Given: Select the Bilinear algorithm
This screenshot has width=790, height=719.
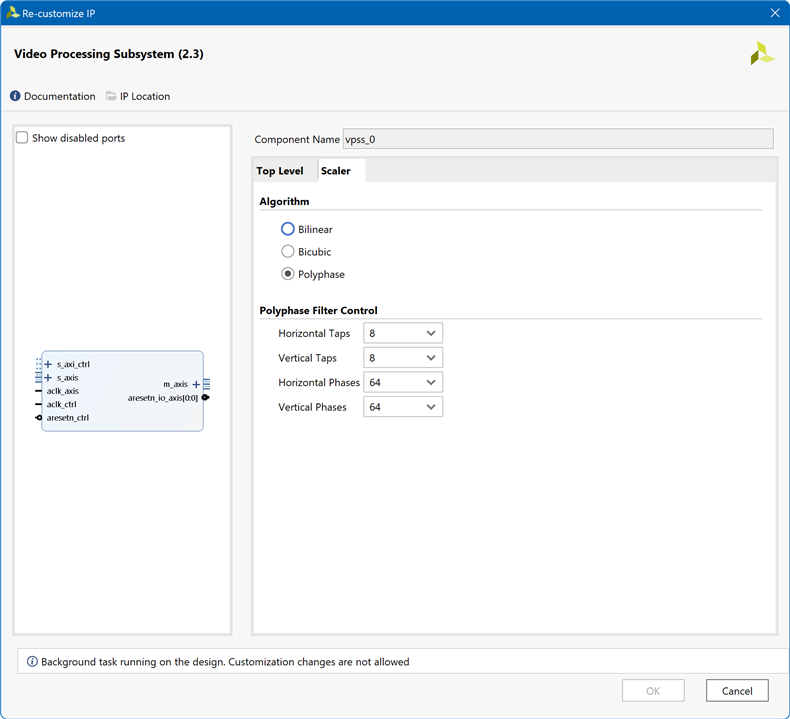Looking at the screenshot, I should (288, 229).
